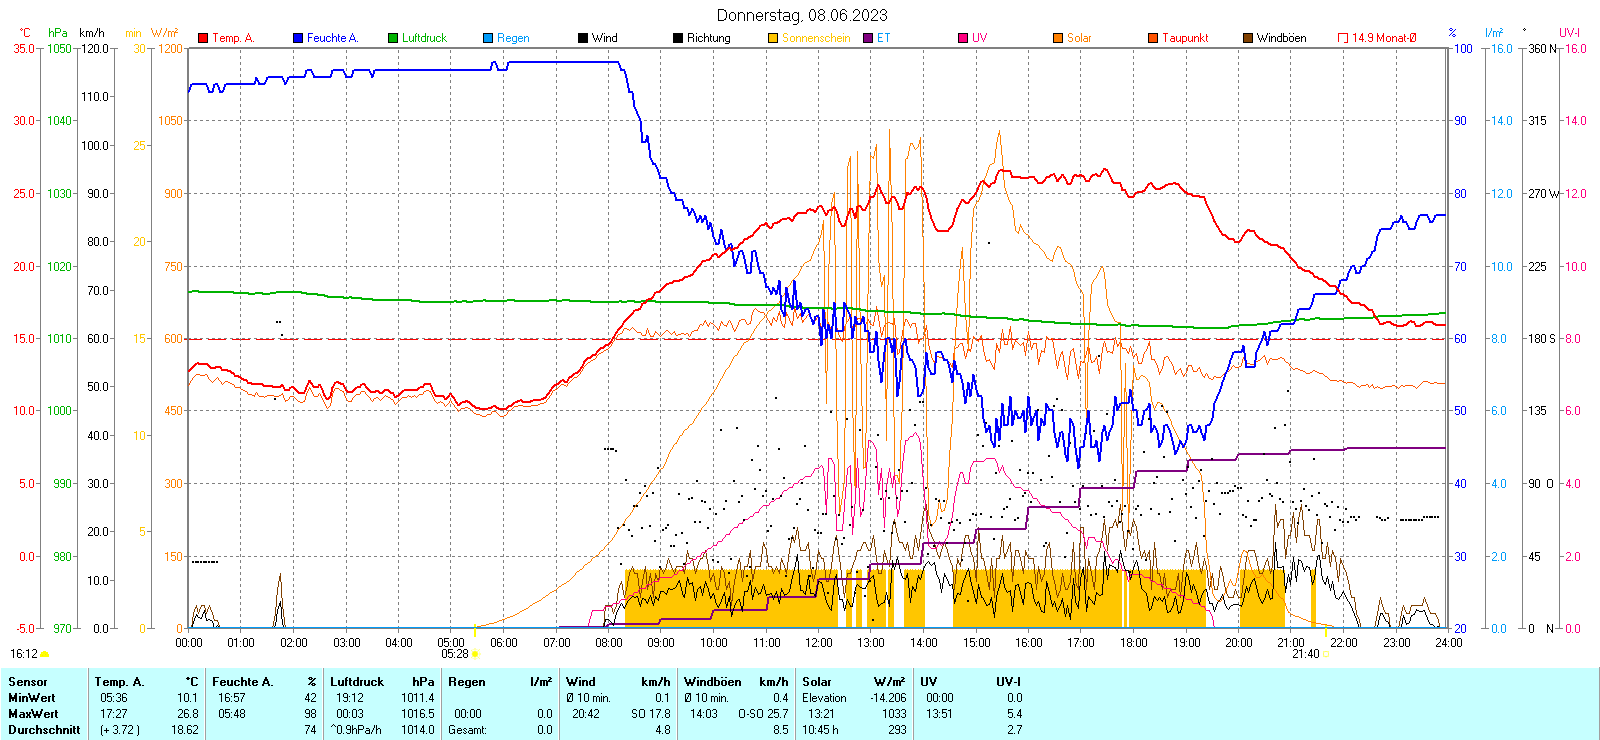
Task: Click the Richtung legend label
Action: pyautogui.click(x=708, y=38)
